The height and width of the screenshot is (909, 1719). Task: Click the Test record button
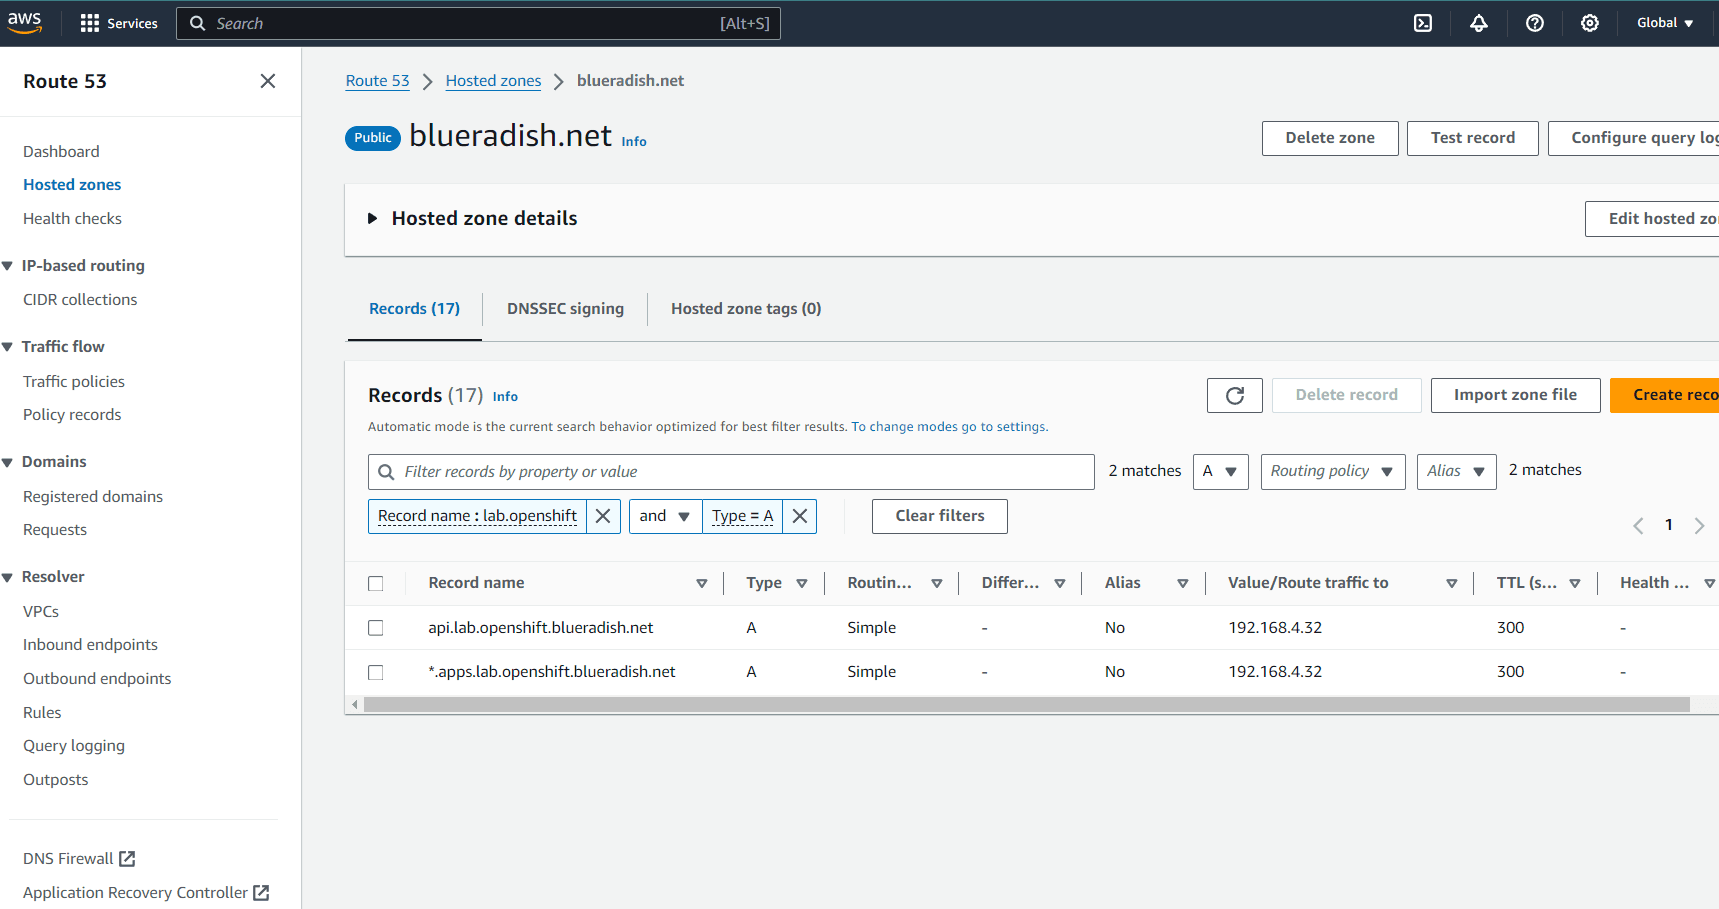tap(1472, 138)
